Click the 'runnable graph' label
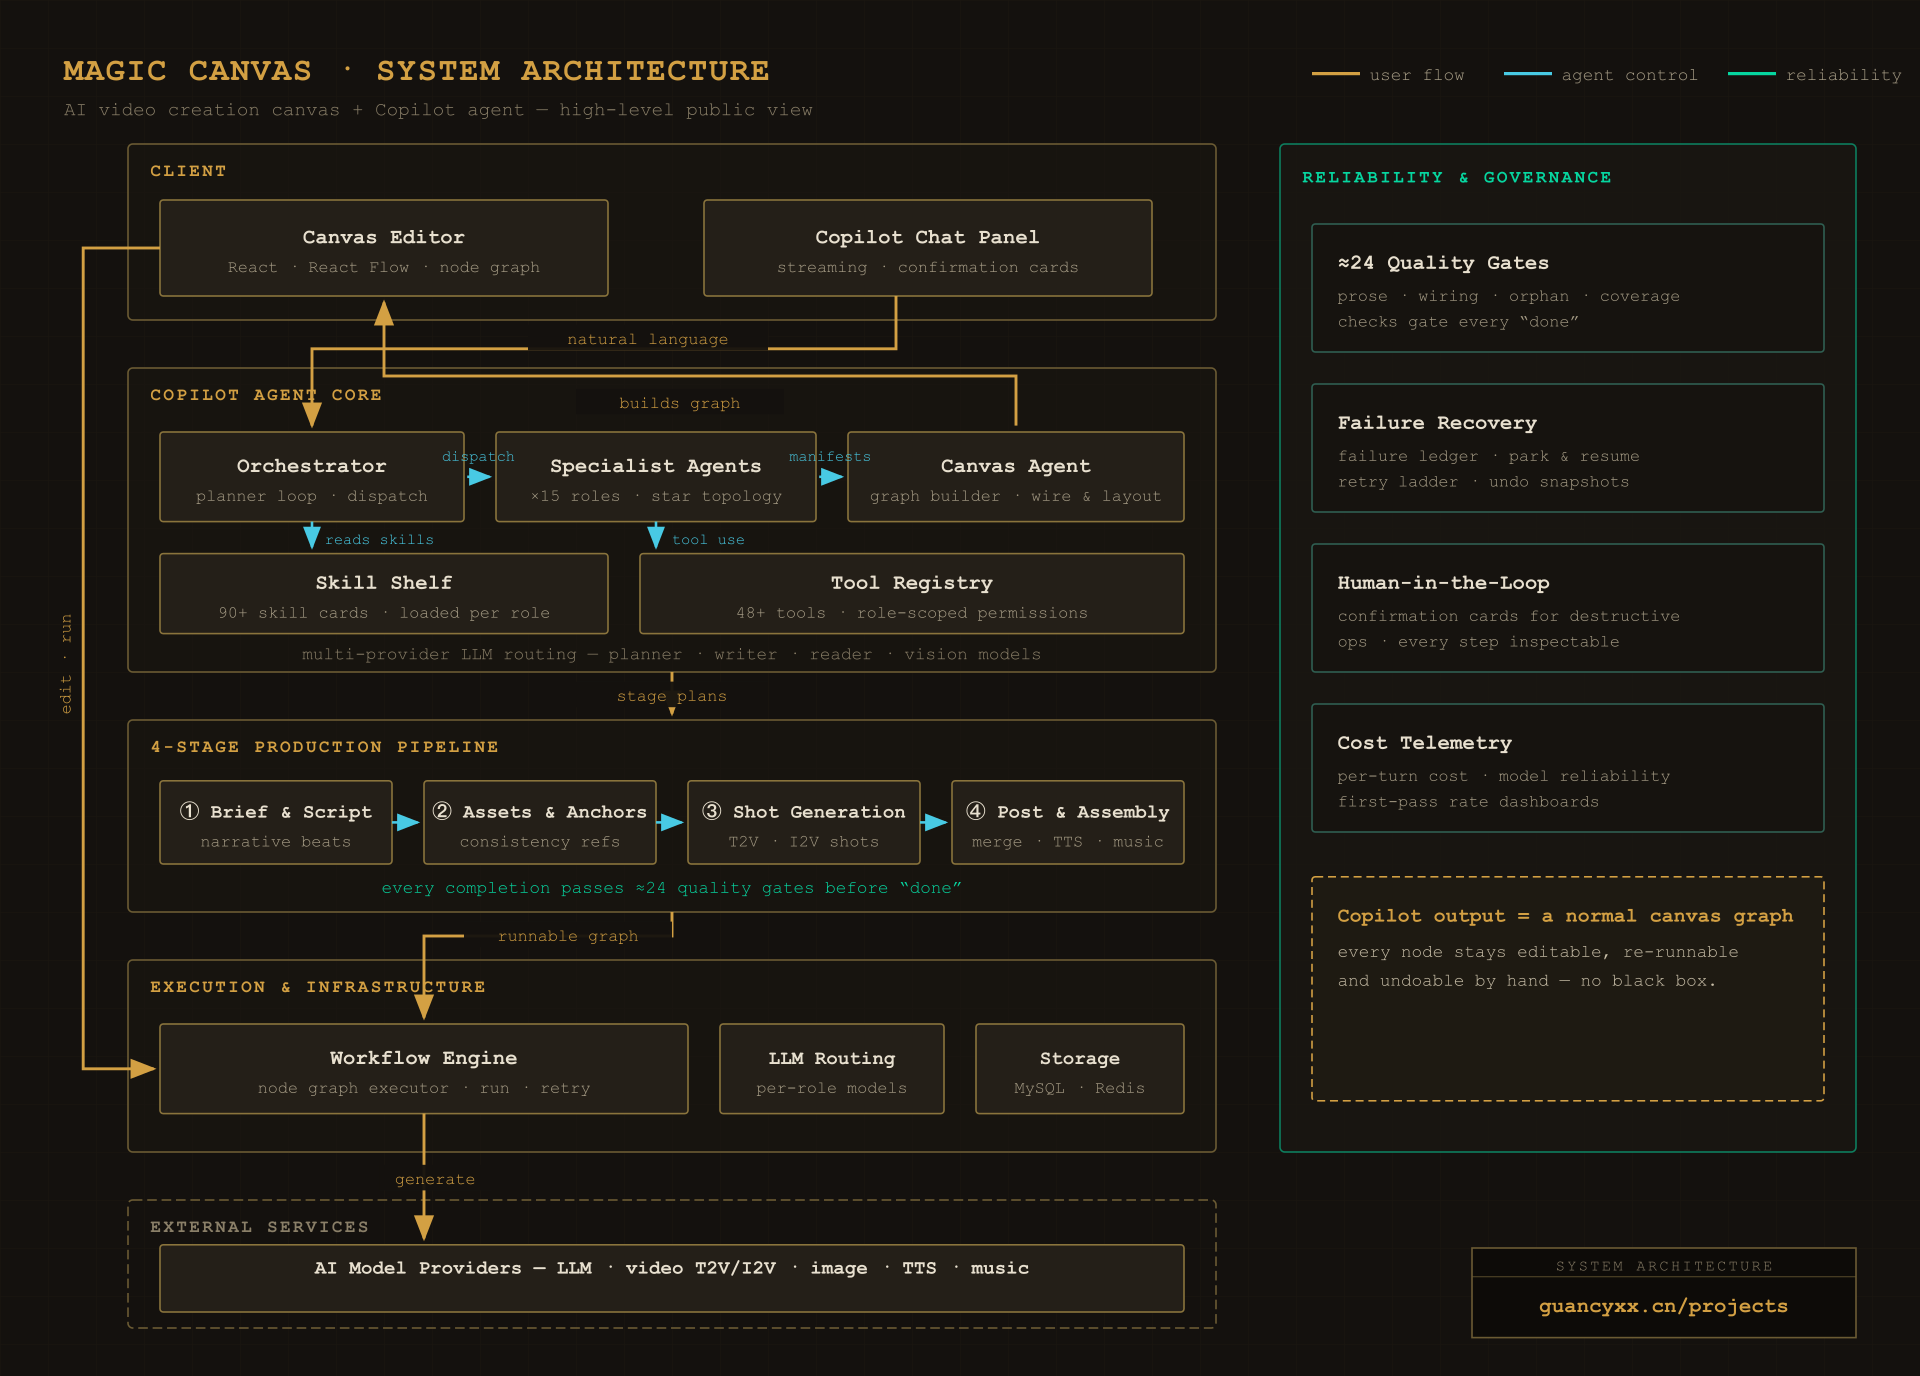Screen dimensions: 1920x1376 click(x=568, y=936)
